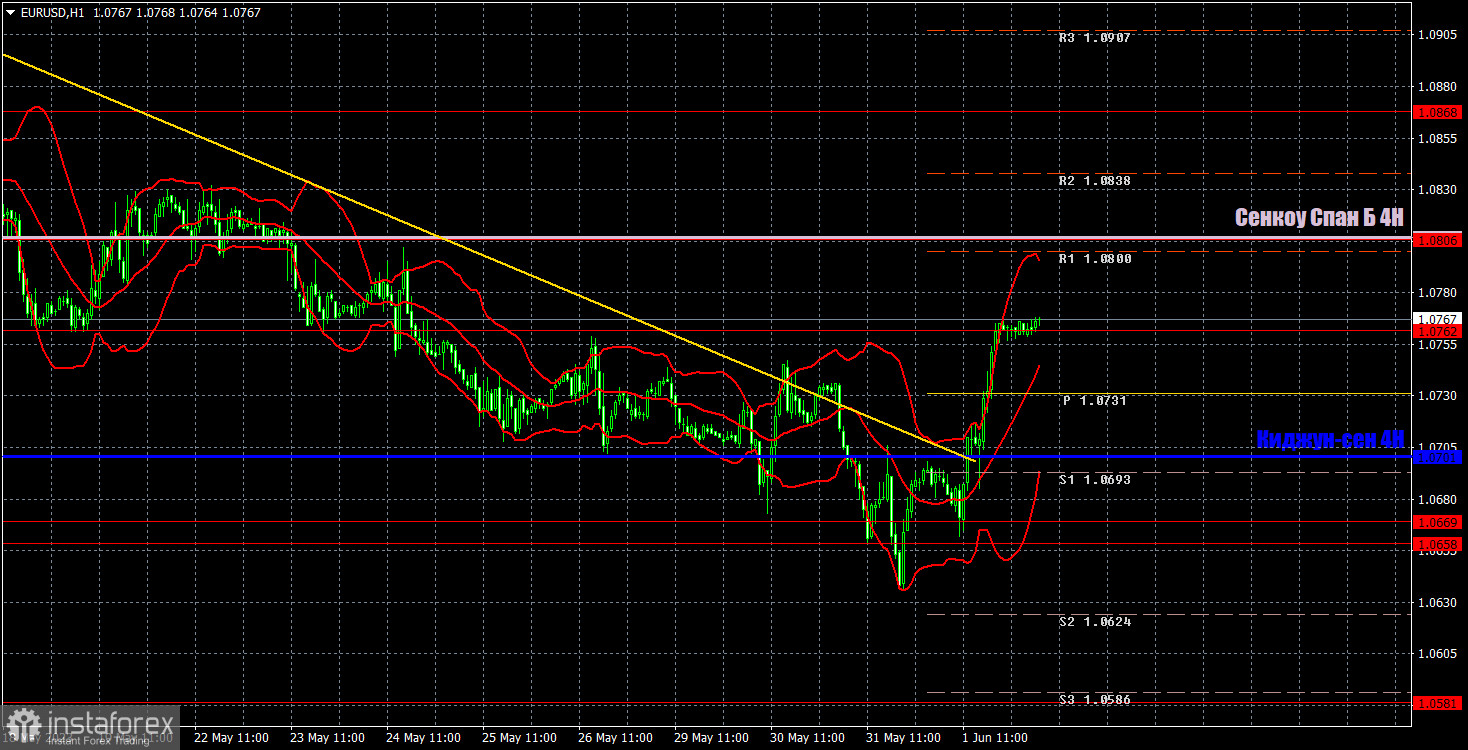Image resolution: width=1468 pixels, height=750 pixels.
Task: Click the 26 May 11:00 time label
Action: click(615, 738)
